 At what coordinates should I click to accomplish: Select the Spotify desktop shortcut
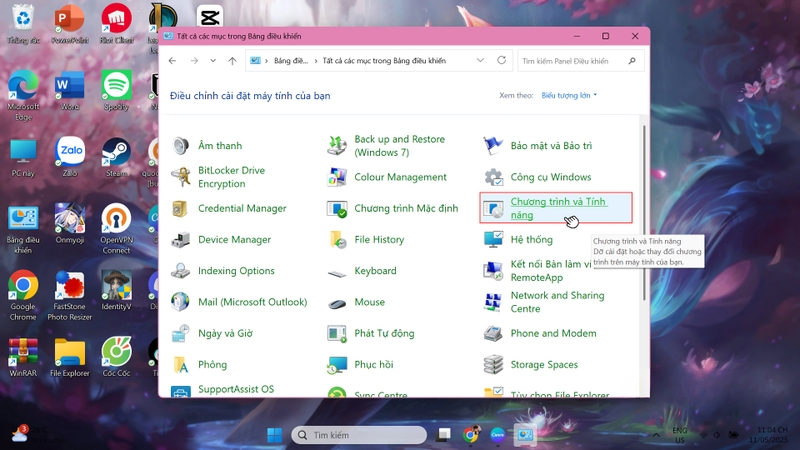pos(116,91)
